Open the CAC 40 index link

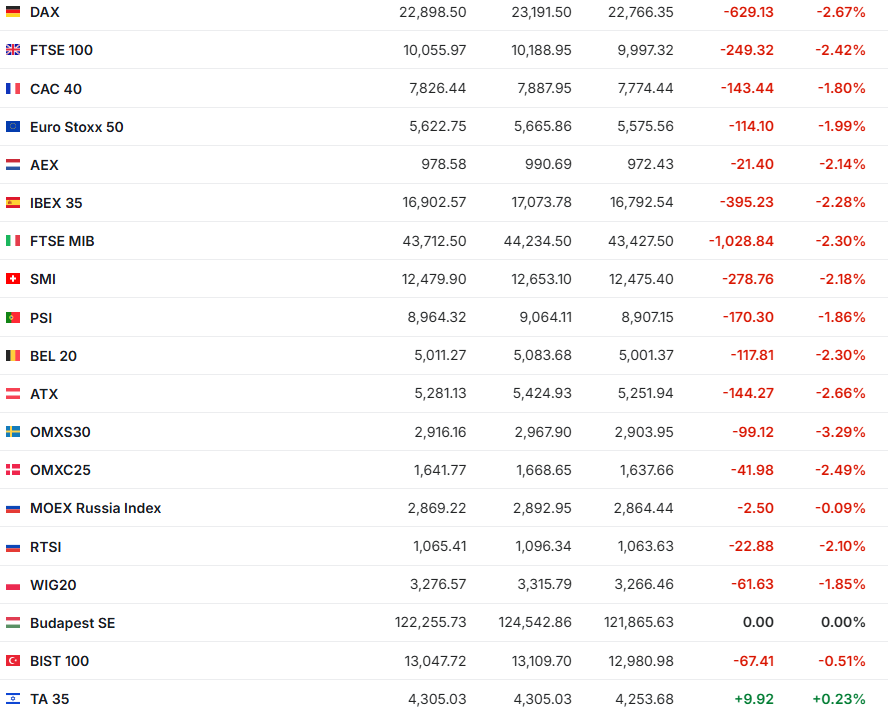56,89
